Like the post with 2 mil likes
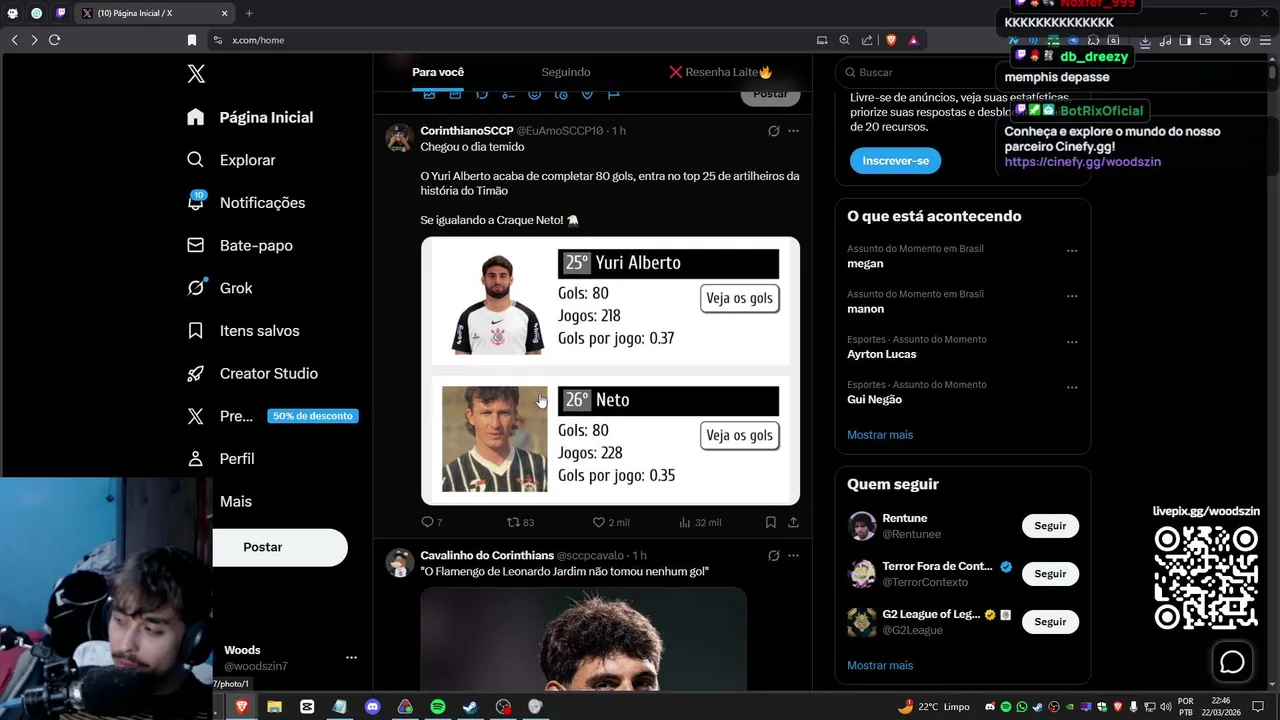Image resolution: width=1280 pixels, height=720 pixels. point(610,522)
